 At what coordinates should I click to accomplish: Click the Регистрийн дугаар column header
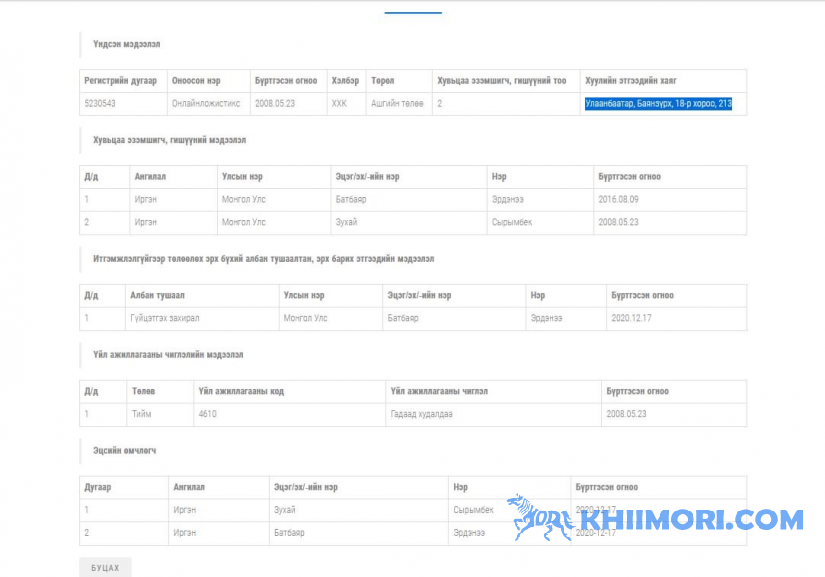(x=120, y=80)
